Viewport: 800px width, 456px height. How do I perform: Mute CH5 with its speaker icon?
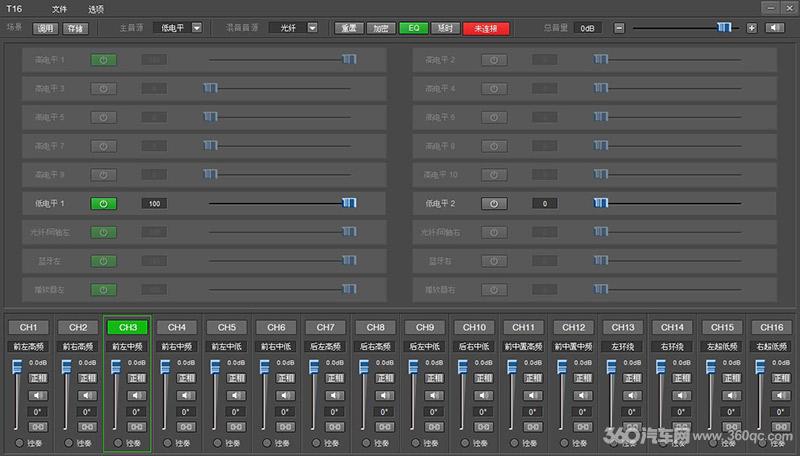[236, 395]
